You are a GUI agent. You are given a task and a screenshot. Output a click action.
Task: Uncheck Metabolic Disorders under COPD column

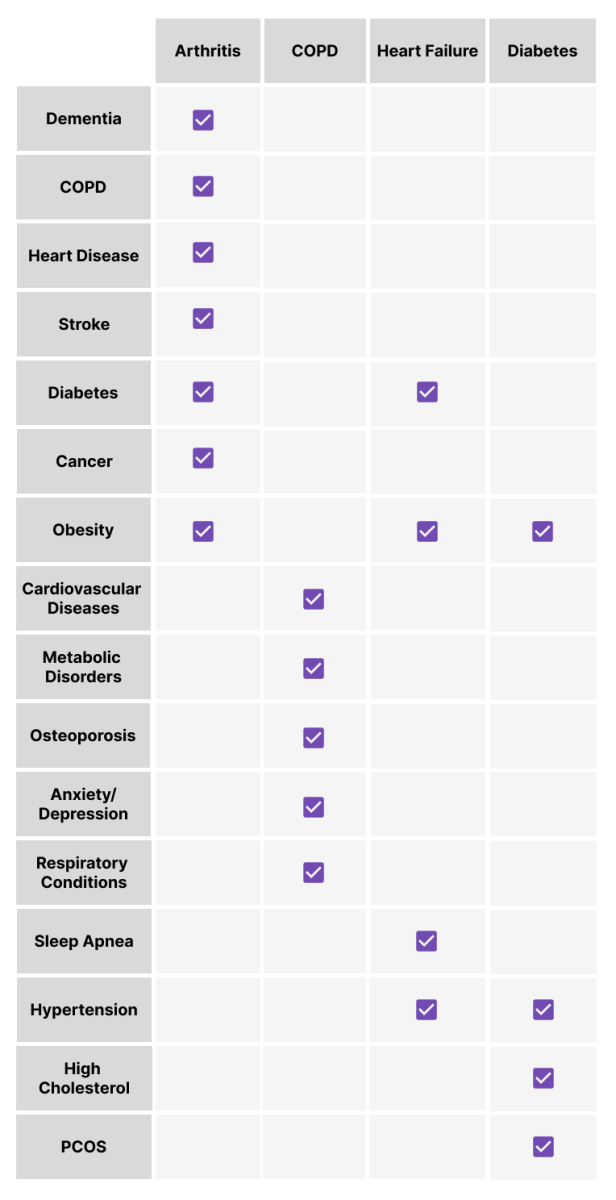(313, 668)
